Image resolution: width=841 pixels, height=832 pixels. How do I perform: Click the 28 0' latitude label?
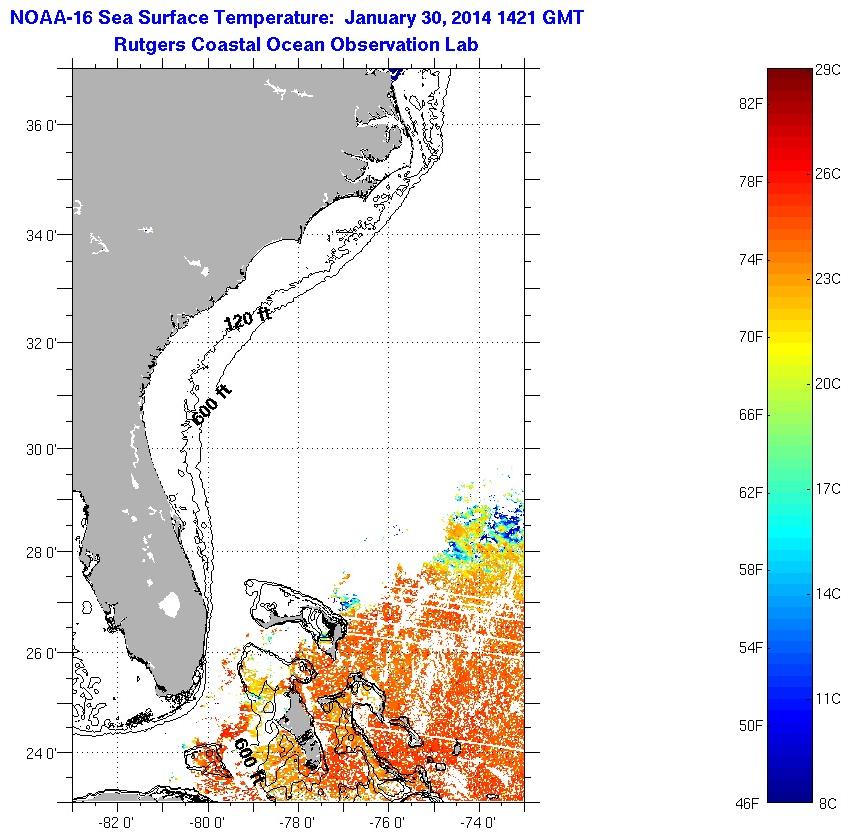tap(41, 552)
